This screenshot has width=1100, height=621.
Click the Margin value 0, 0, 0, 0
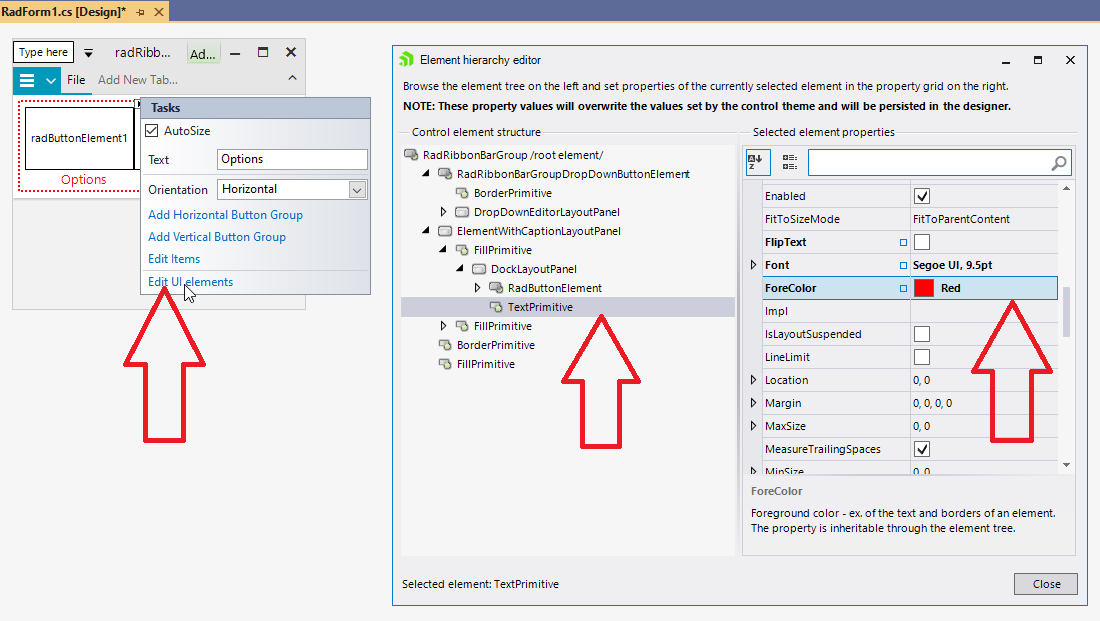coord(932,403)
